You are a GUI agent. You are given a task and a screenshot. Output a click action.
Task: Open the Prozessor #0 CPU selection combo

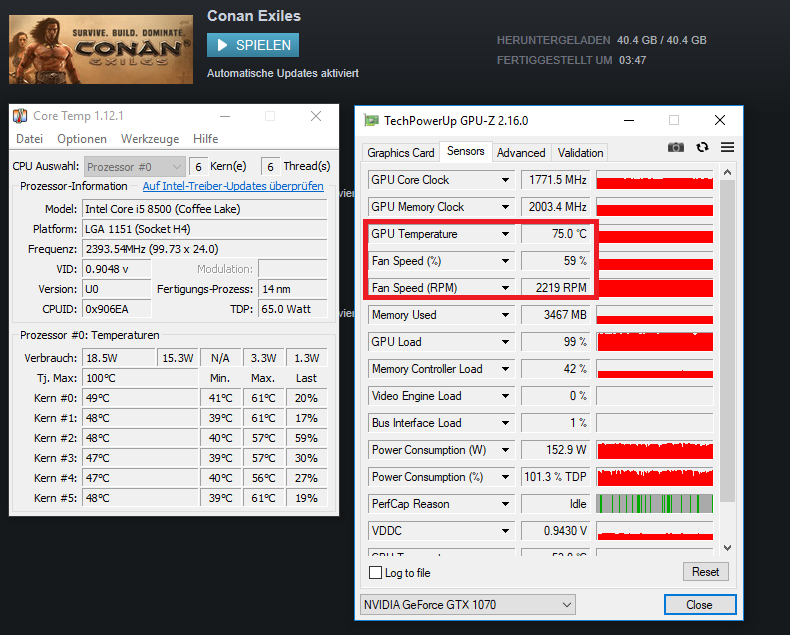click(135, 167)
